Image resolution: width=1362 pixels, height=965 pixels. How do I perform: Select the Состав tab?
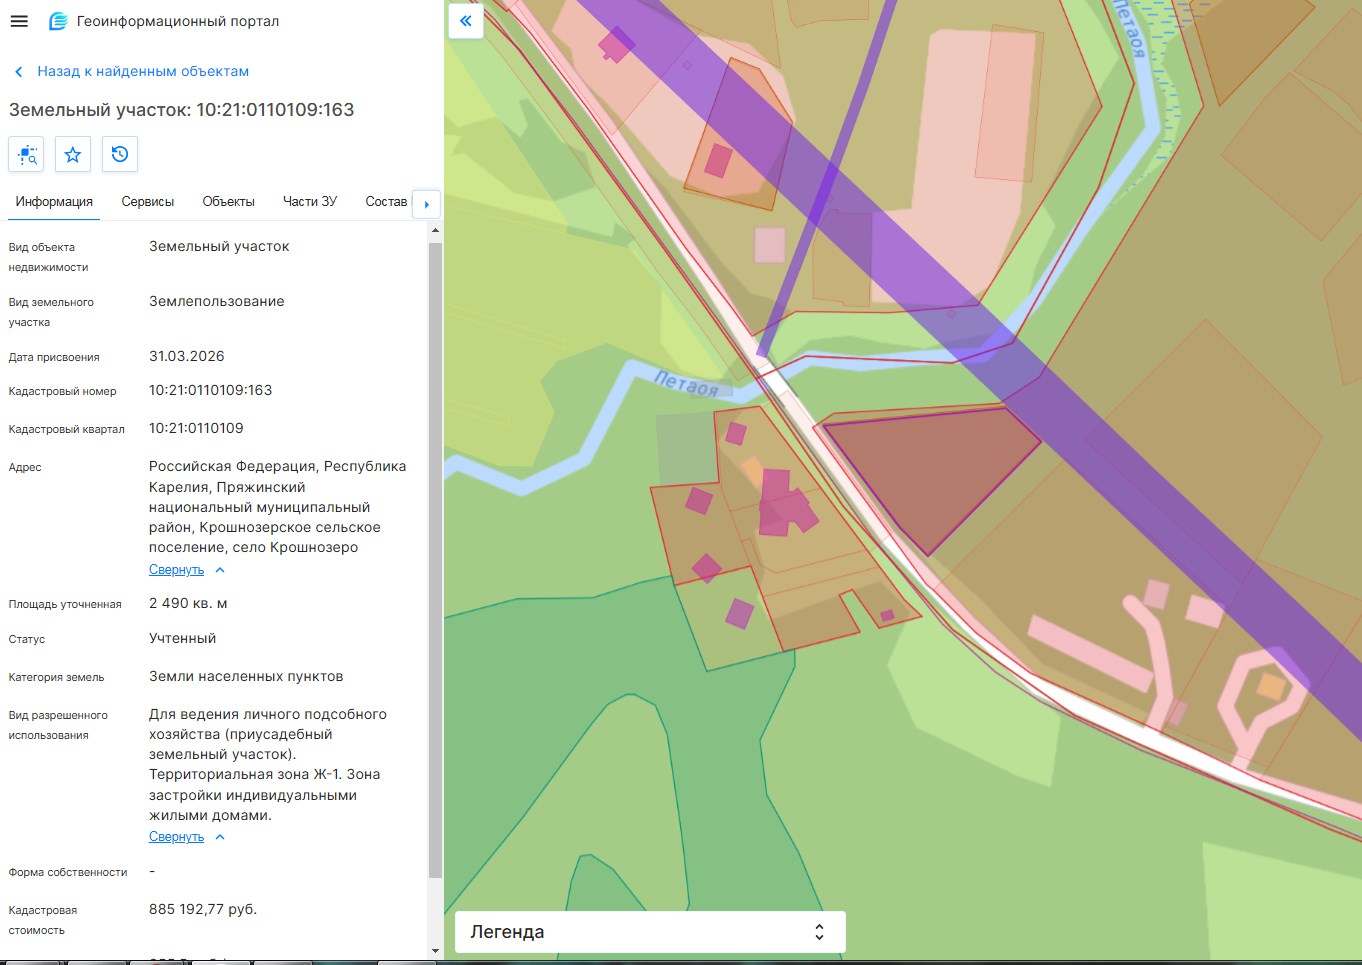[x=386, y=202]
